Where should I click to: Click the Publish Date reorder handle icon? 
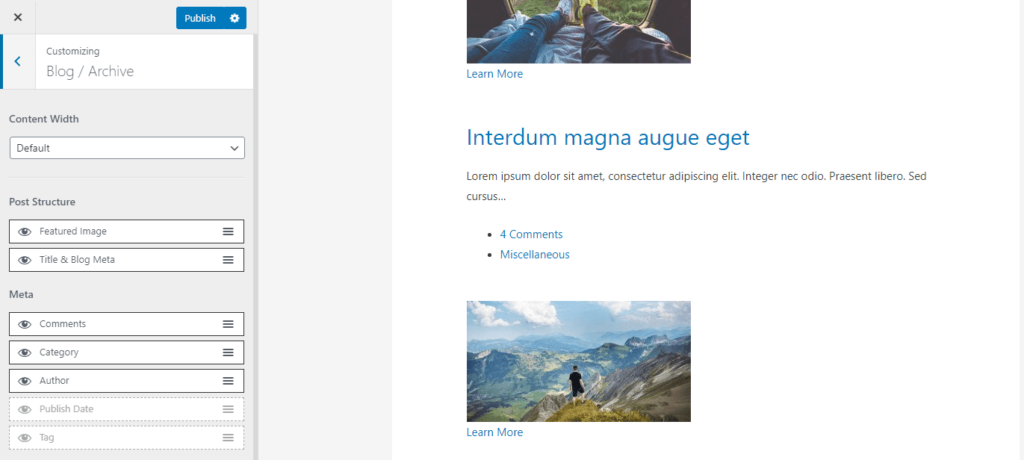click(228, 409)
